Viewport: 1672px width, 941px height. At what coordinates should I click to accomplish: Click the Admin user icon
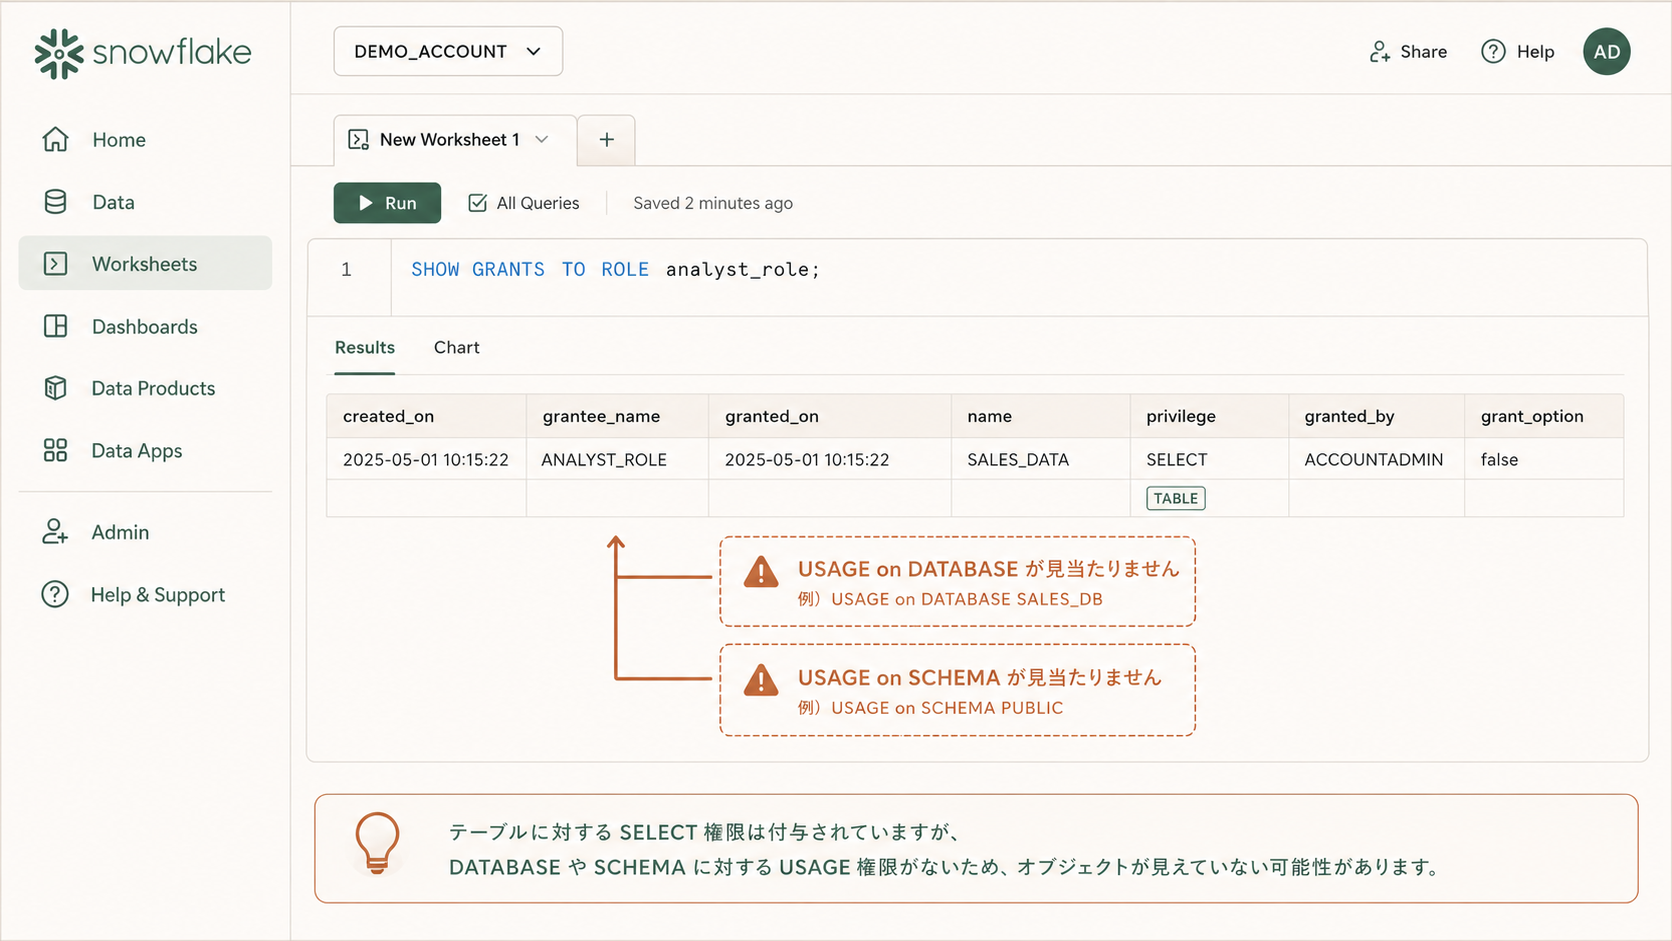(x=56, y=532)
